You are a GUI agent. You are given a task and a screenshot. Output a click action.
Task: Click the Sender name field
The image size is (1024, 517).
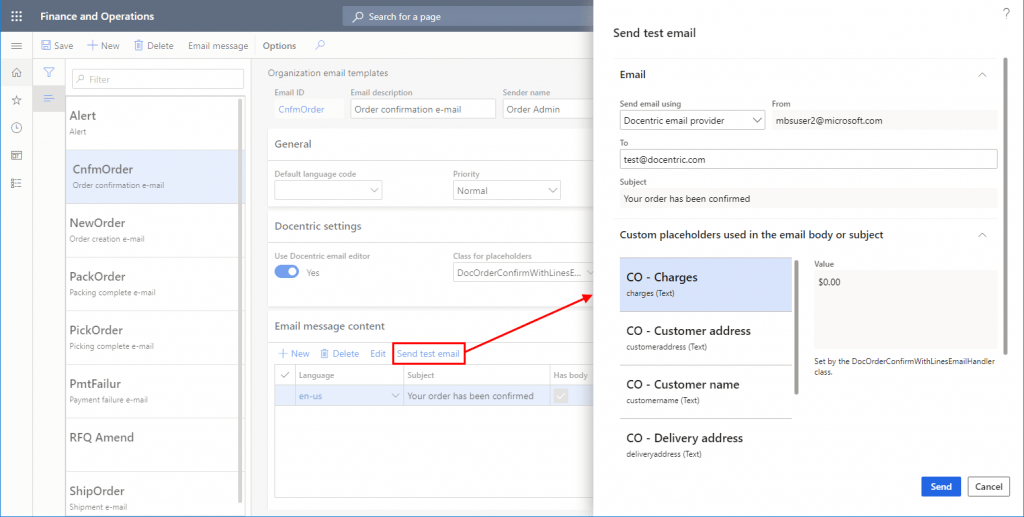pos(547,109)
